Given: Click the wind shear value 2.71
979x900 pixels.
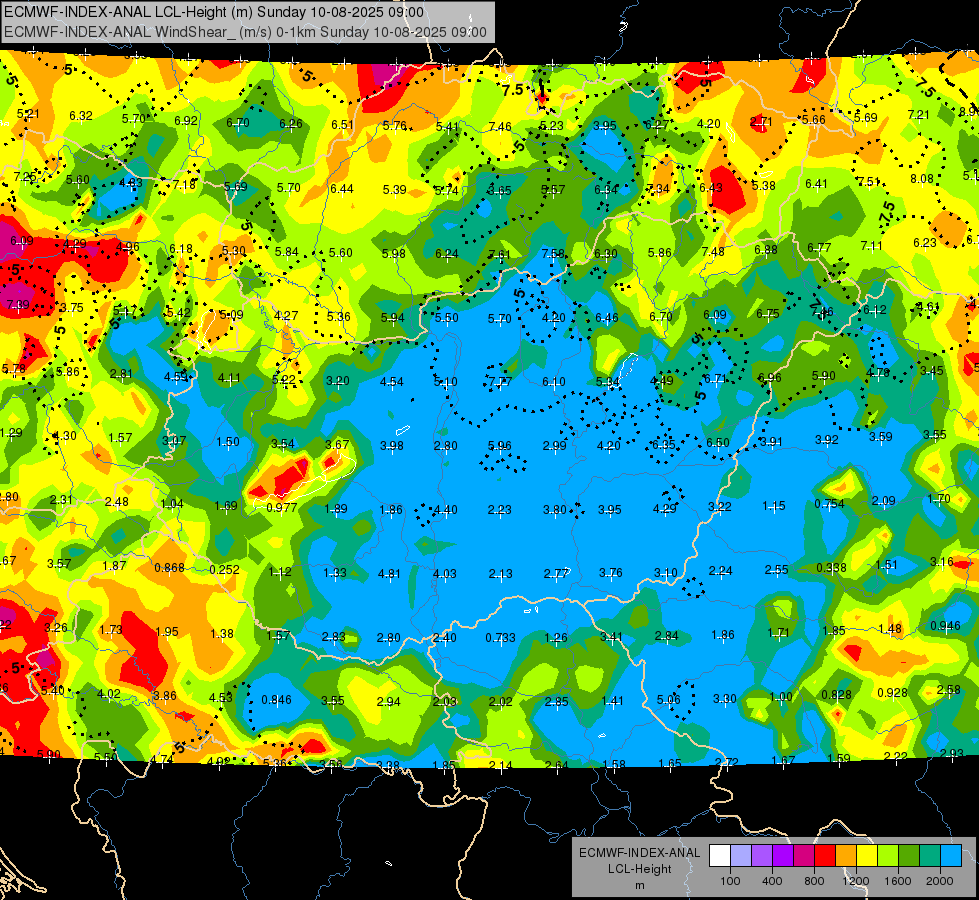Looking at the screenshot, I should point(760,121).
